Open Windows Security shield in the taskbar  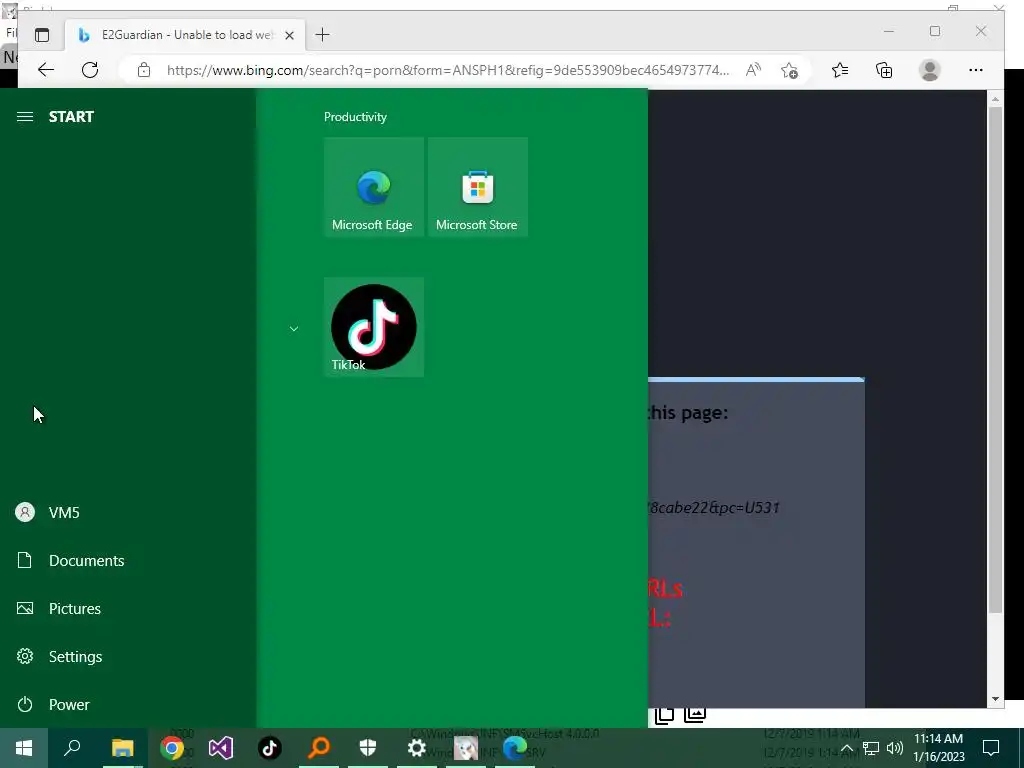pos(368,748)
